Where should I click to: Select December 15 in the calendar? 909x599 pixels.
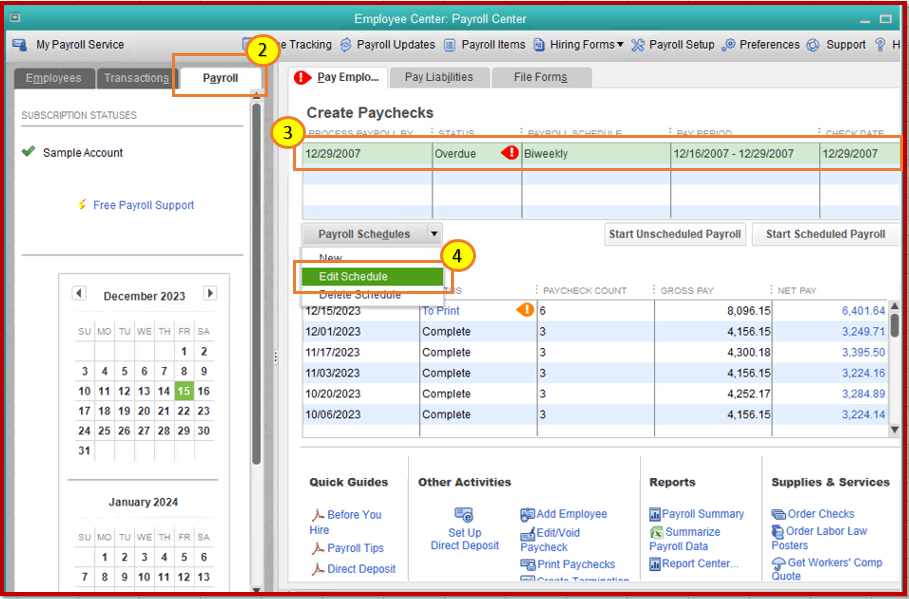pos(184,391)
